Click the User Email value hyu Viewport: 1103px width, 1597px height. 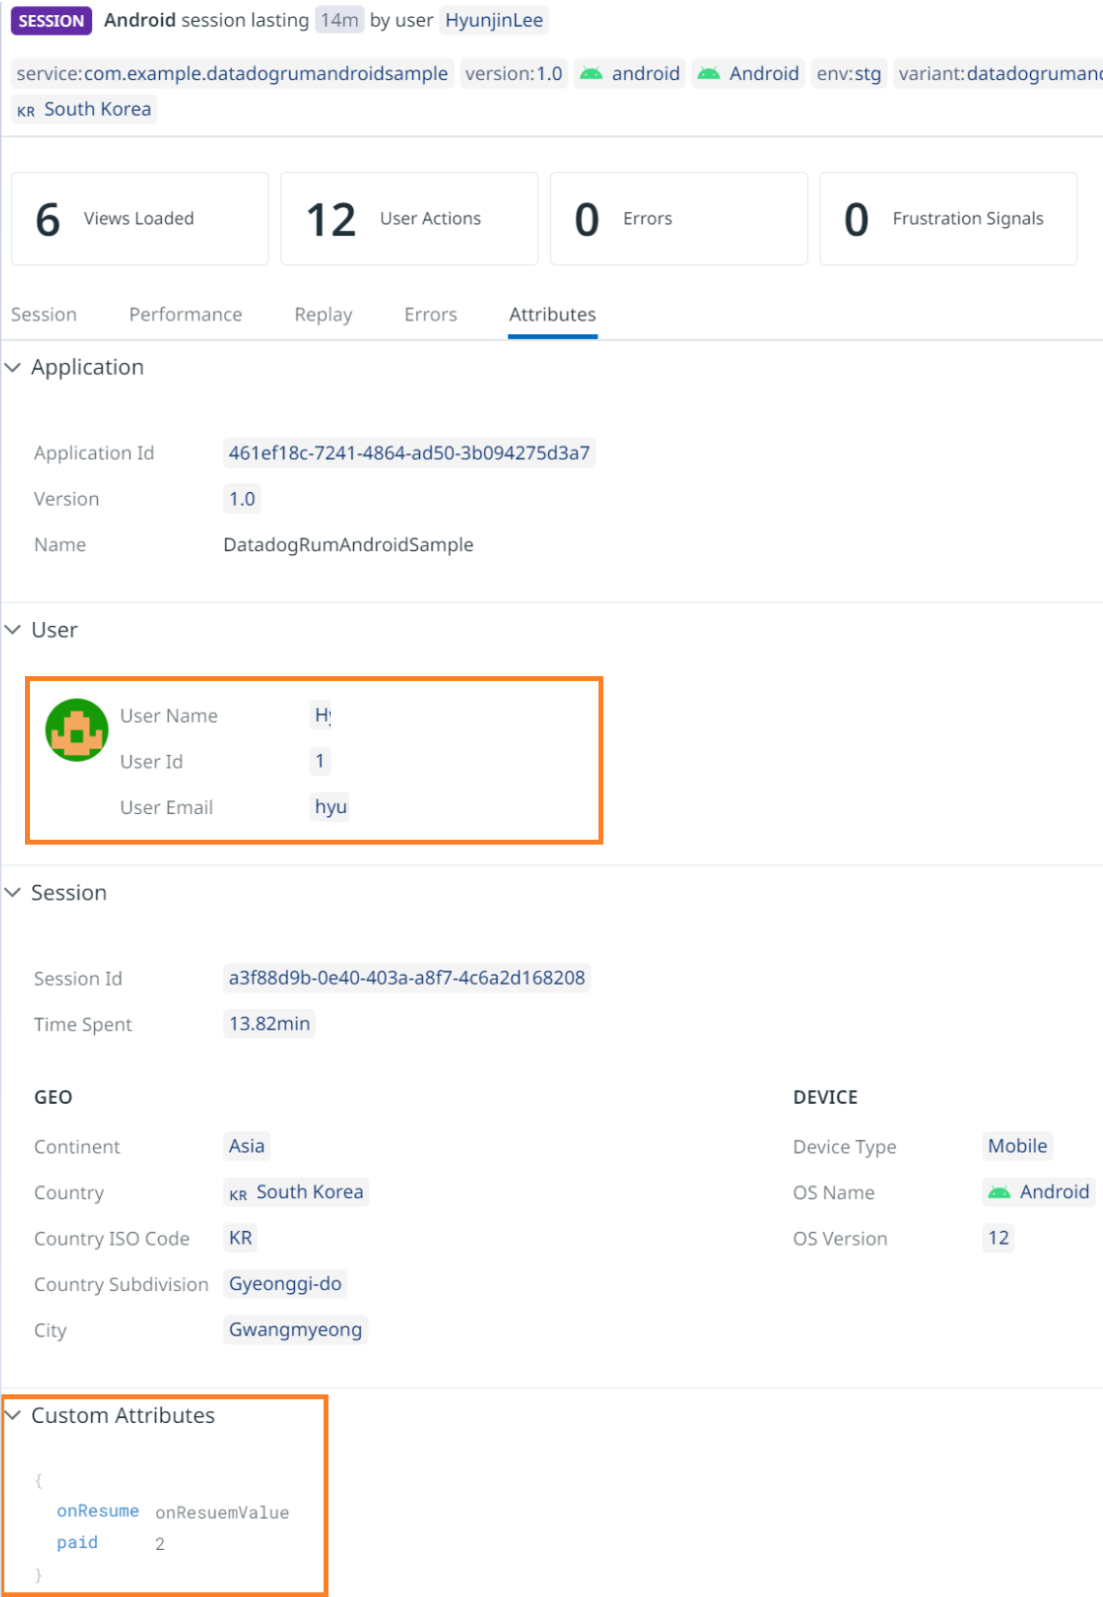coord(330,807)
